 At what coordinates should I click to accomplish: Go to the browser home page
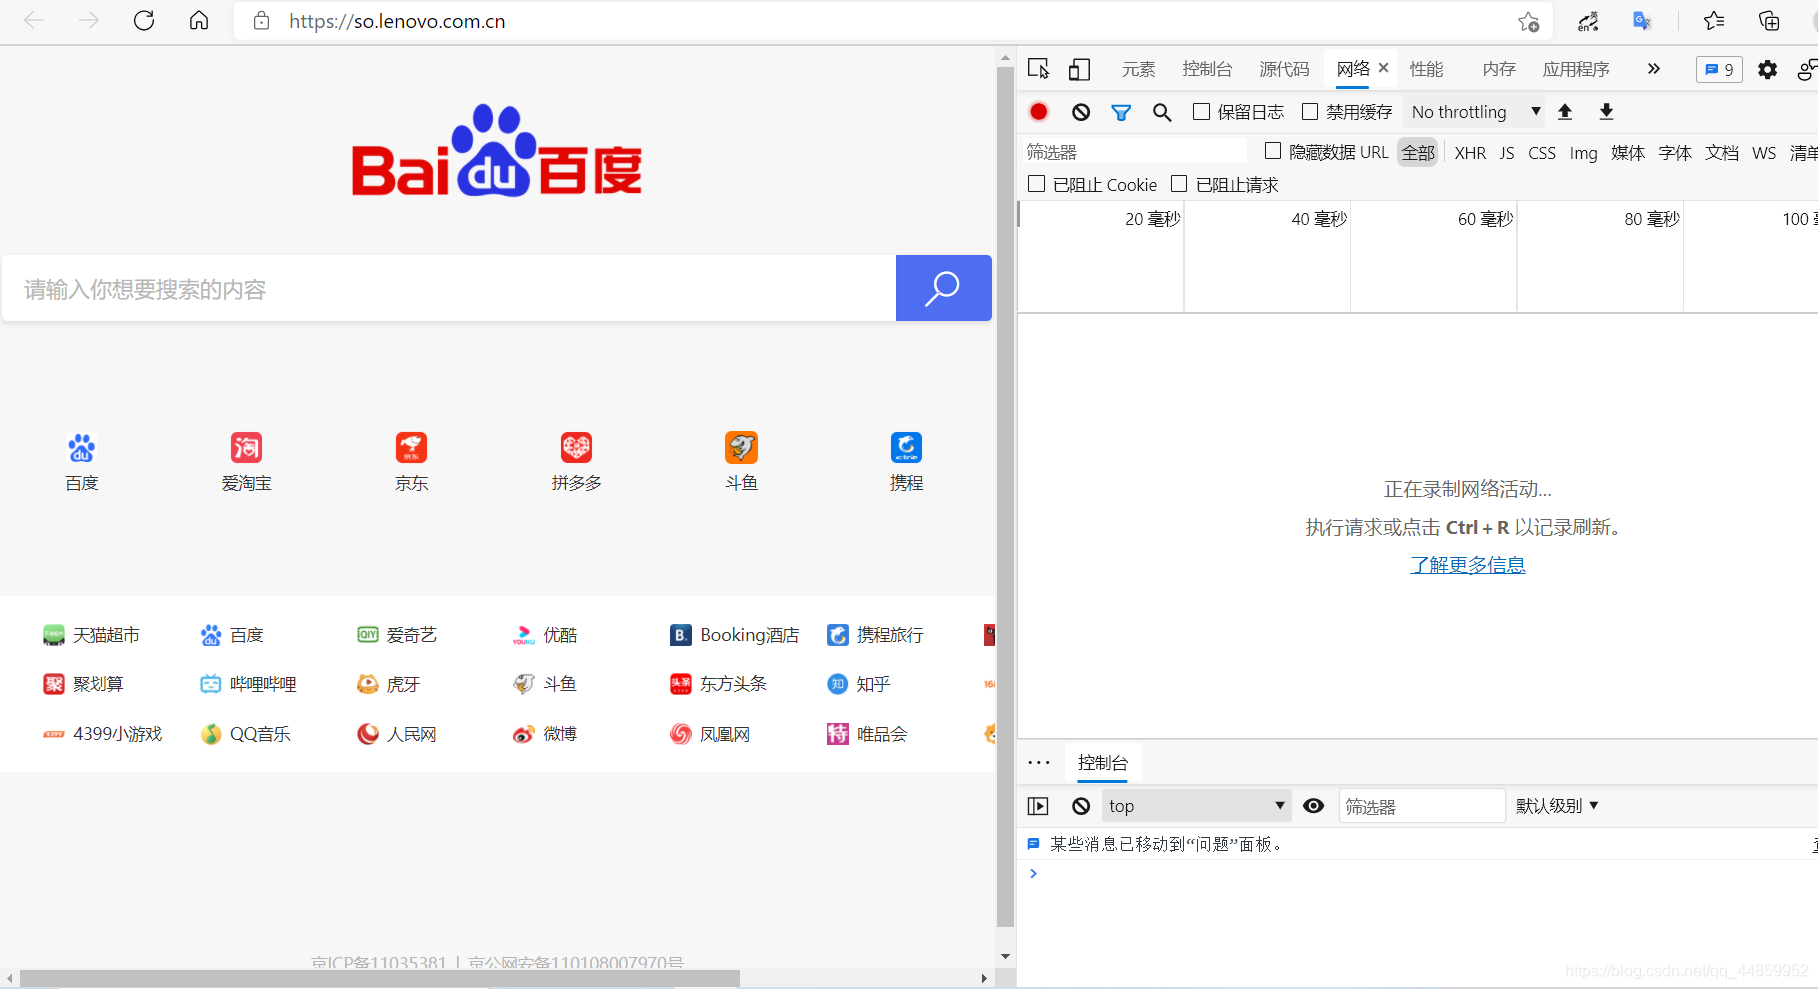pos(199,21)
